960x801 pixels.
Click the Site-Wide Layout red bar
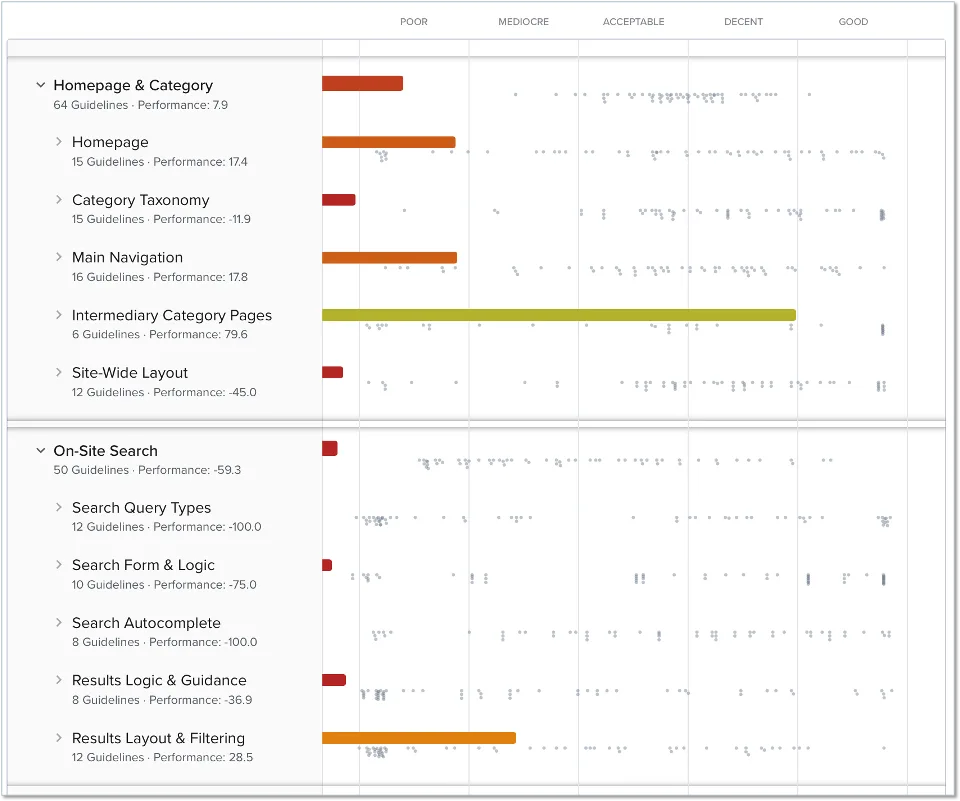coord(332,372)
